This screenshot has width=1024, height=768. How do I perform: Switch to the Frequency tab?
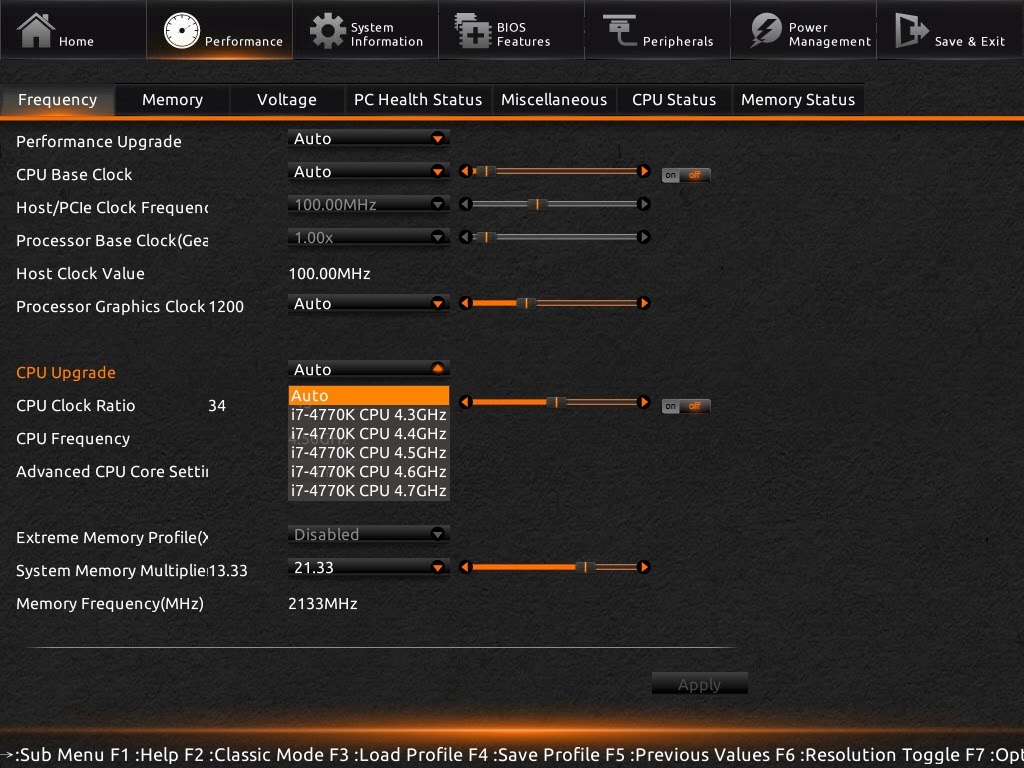pos(57,100)
